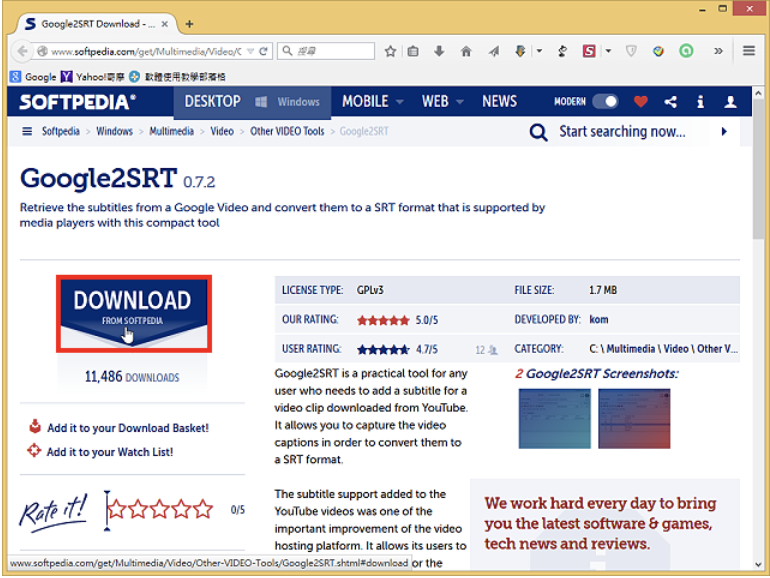The image size is (770, 578).
Task: Click the red S extension icon
Action: point(589,51)
